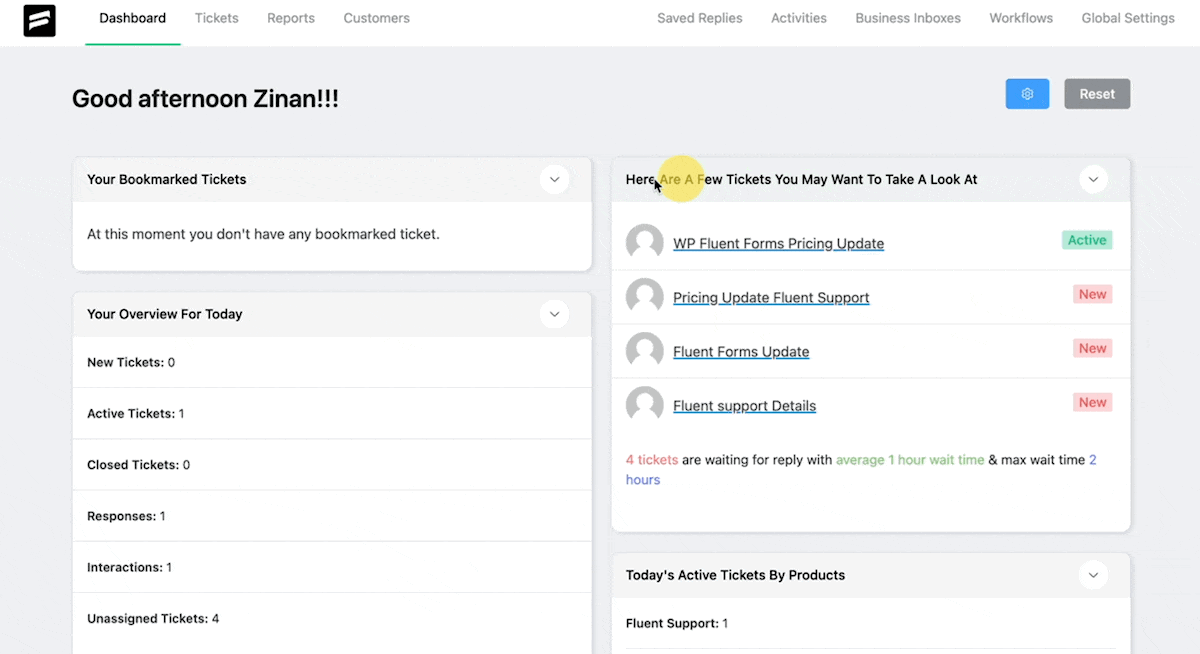Open the Customers tab
The image size is (1200, 654).
click(x=377, y=18)
